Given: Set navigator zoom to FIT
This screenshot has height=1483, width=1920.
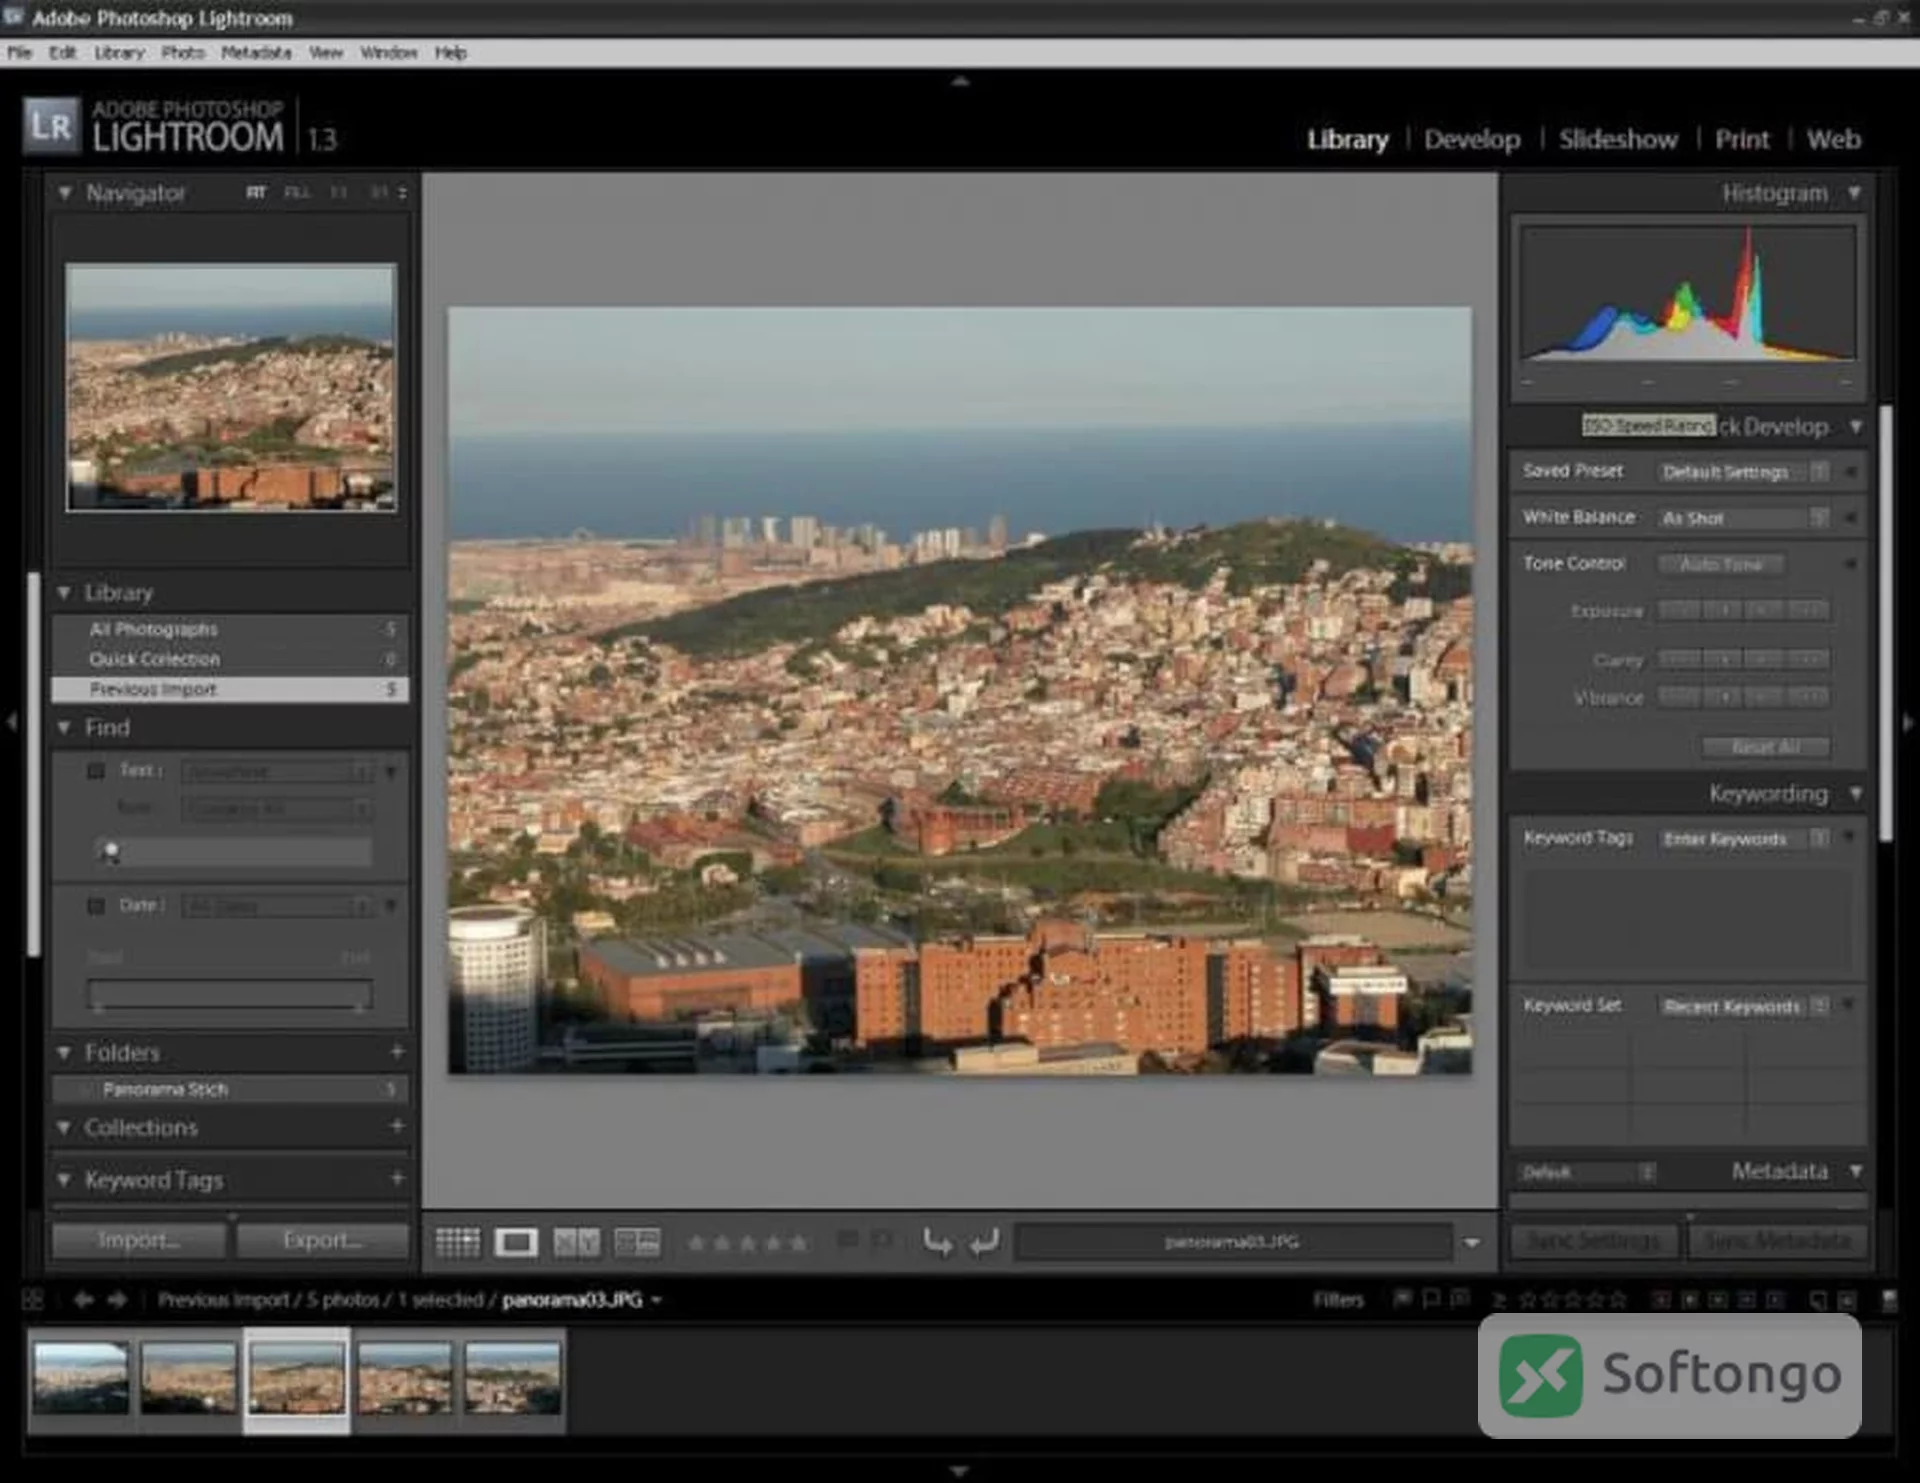Looking at the screenshot, I should 256,192.
